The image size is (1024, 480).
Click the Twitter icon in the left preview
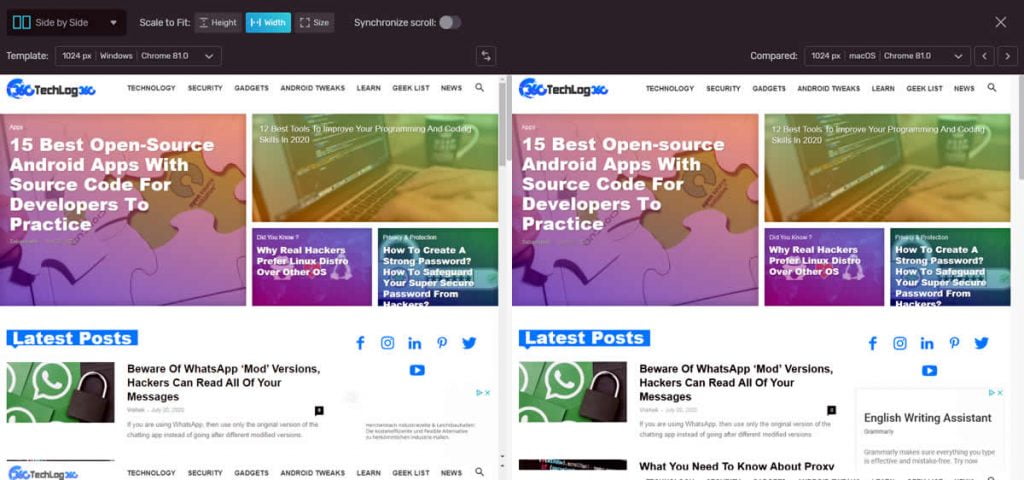click(x=469, y=343)
